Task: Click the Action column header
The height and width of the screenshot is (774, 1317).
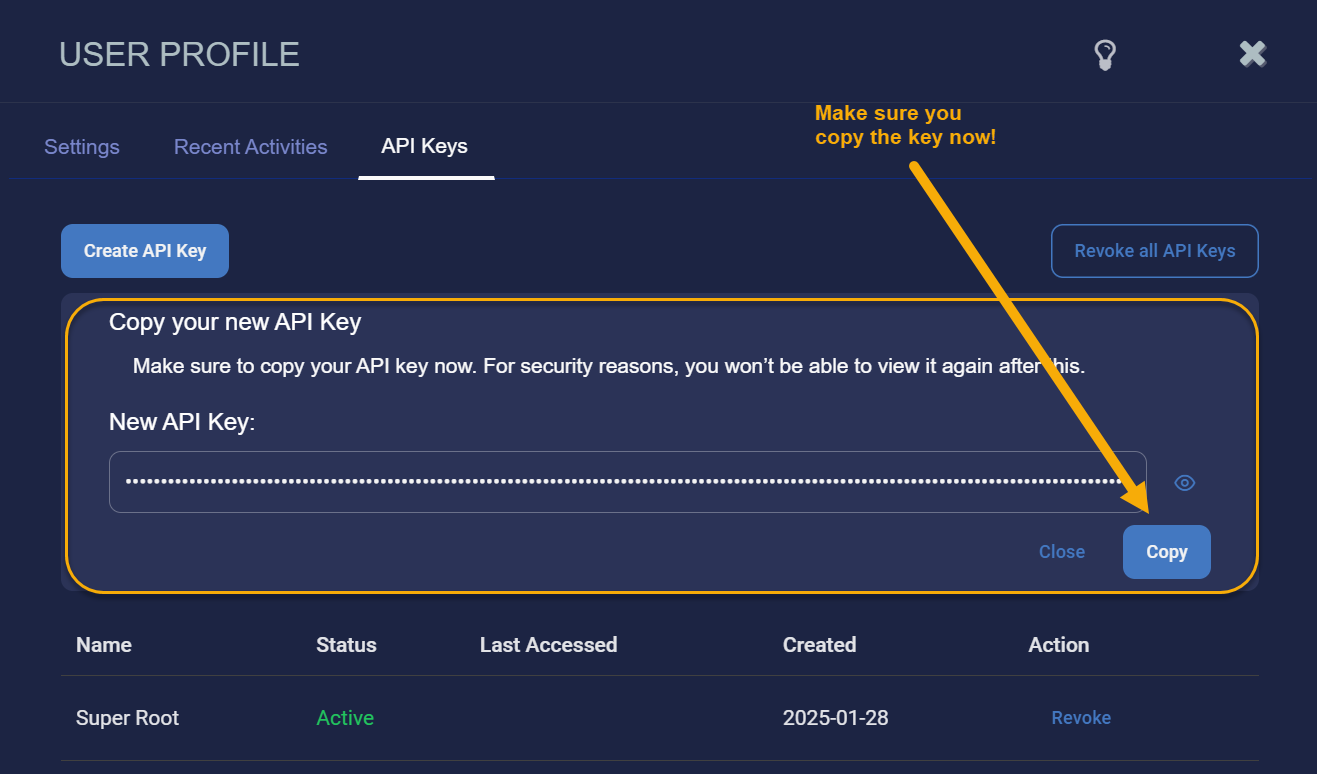Action: coord(1059,645)
